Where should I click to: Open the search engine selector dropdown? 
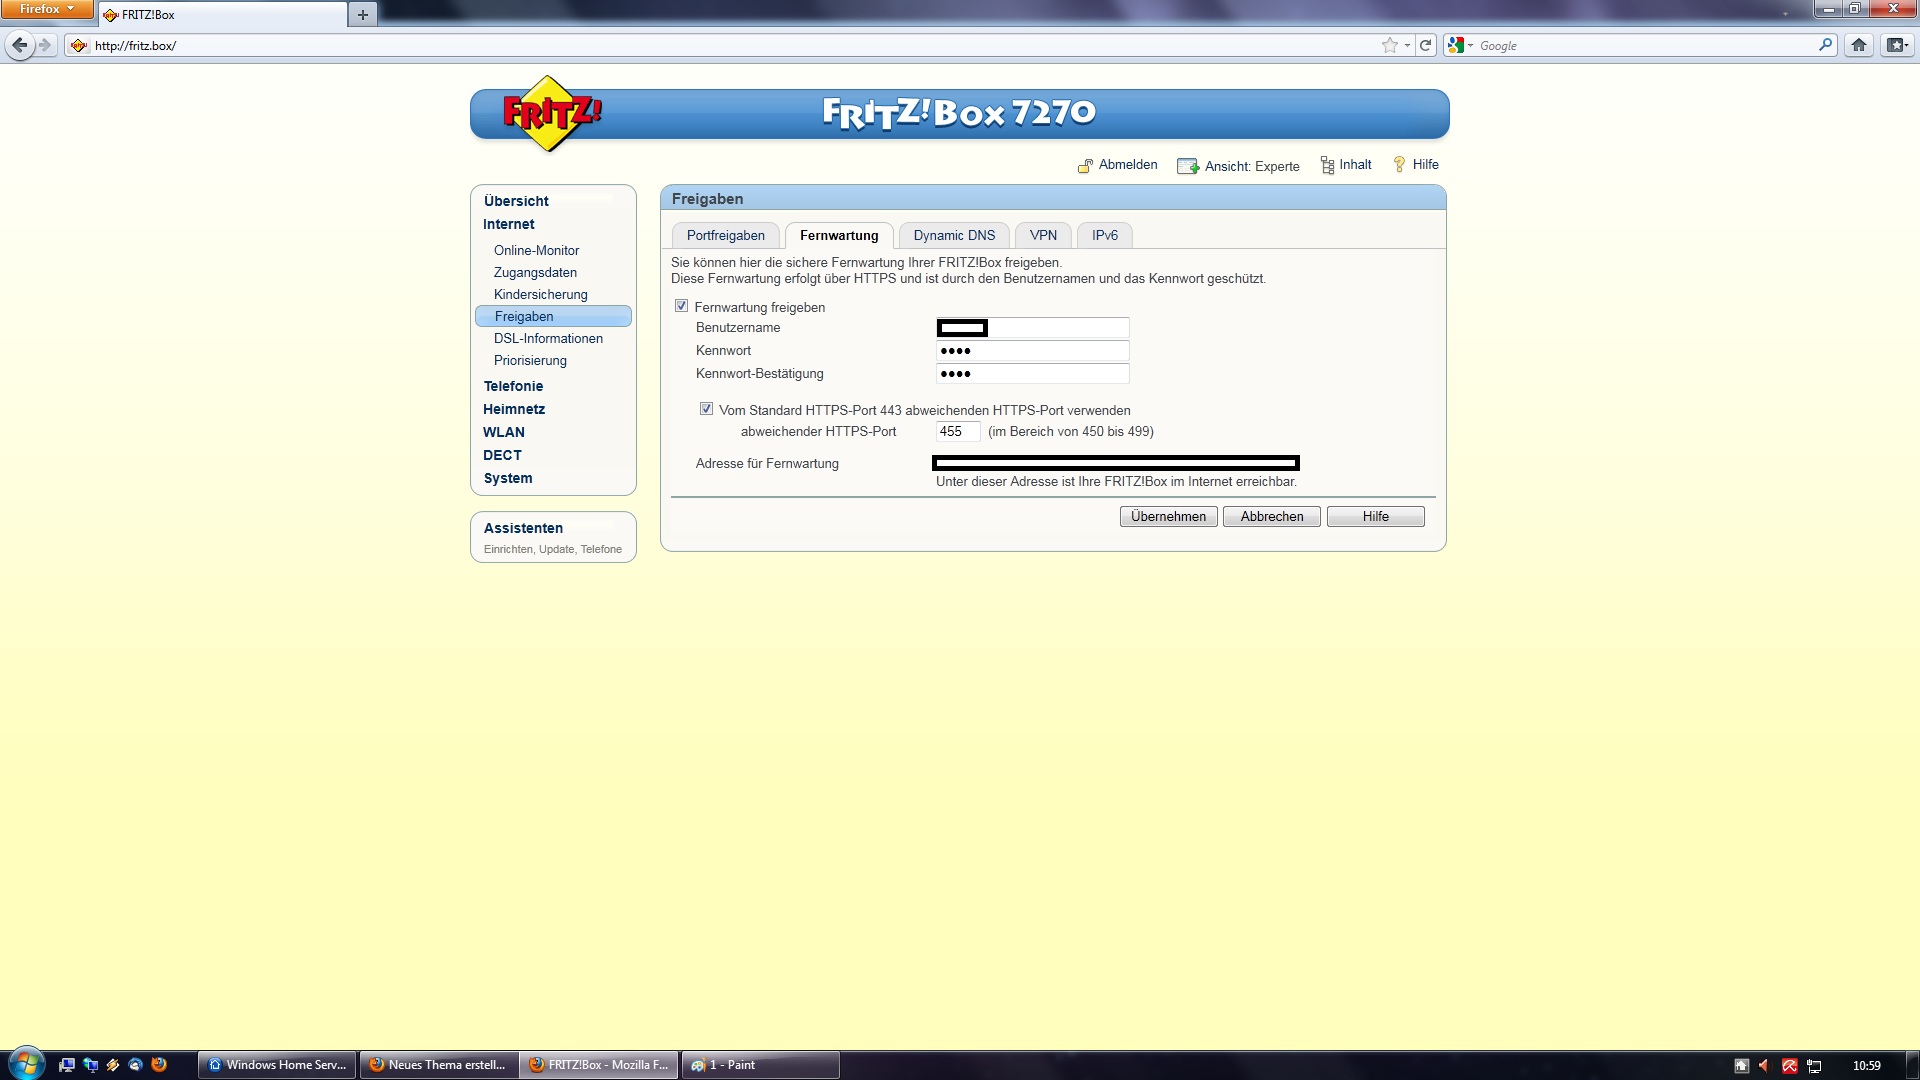(x=1460, y=45)
